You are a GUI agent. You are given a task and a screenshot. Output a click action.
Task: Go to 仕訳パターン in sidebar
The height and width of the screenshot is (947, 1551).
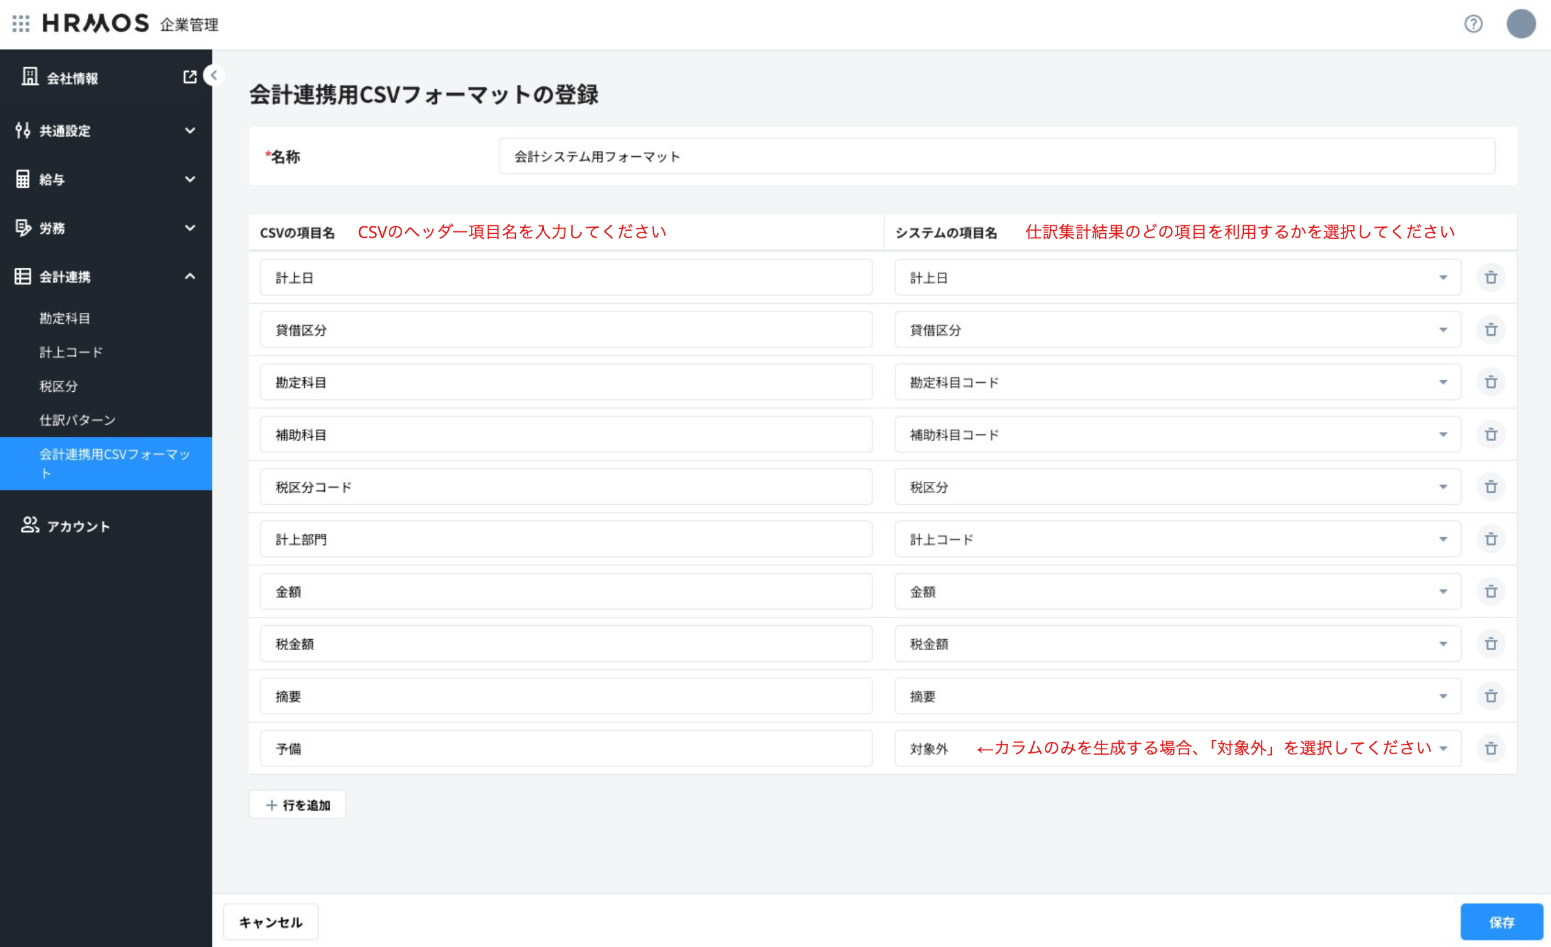point(77,420)
